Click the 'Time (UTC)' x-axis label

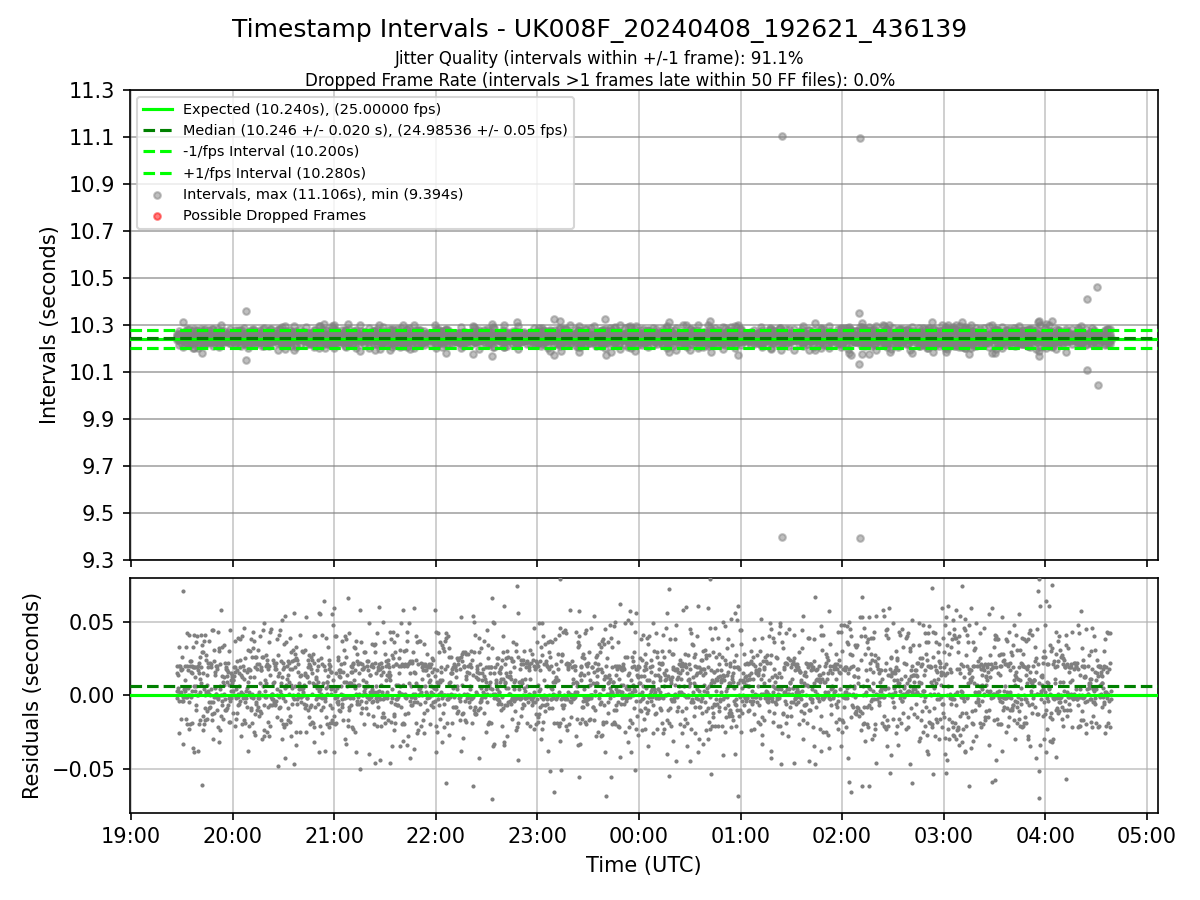pos(643,865)
